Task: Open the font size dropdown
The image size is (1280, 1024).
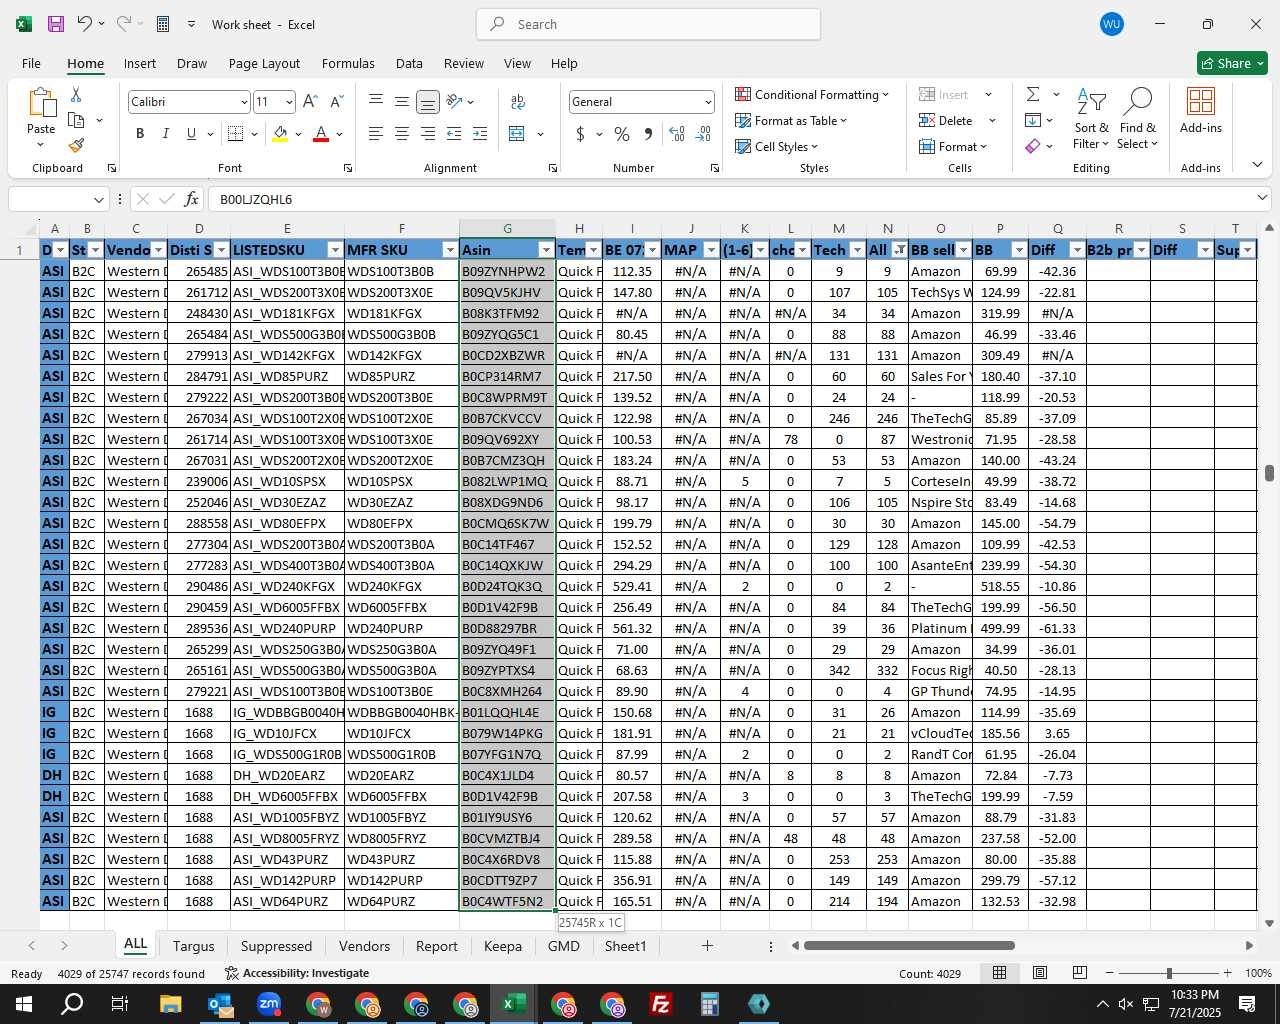Action: click(289, 102)
